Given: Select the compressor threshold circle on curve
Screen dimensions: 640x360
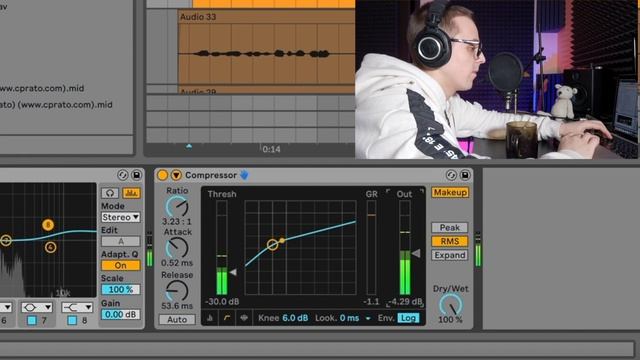Looking at the screenshot, I should coord(273,244).
